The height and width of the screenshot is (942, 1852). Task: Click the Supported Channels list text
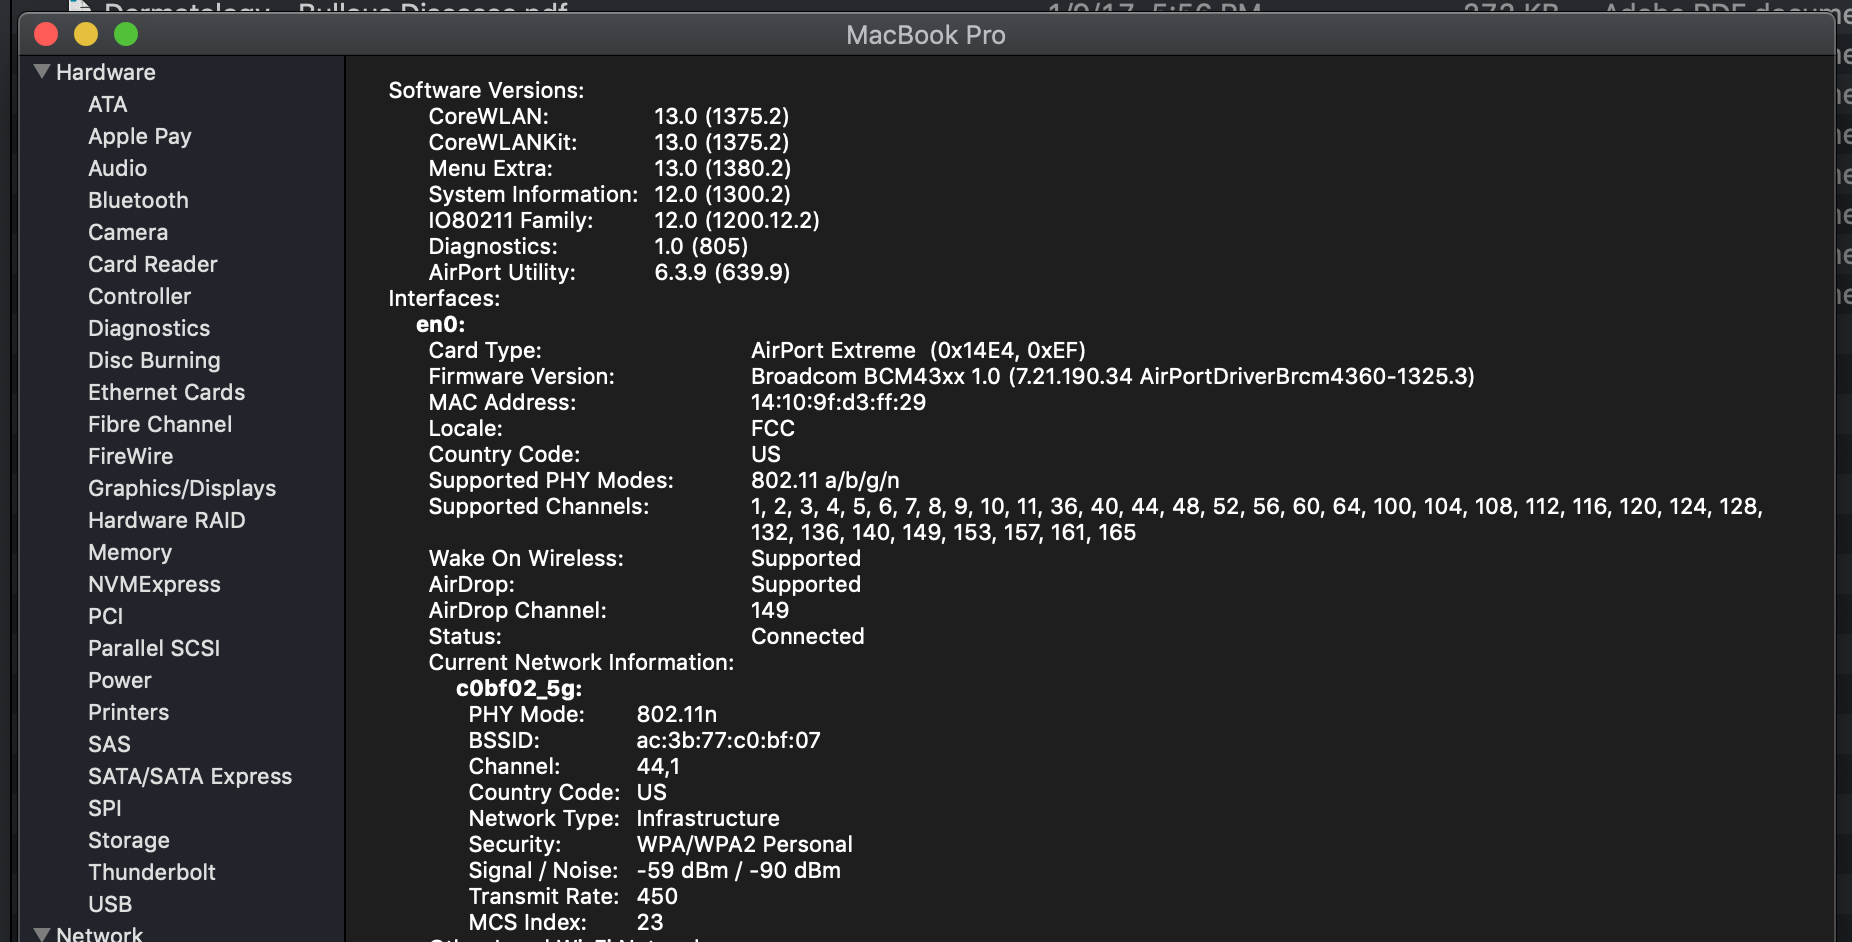(1257, 519)
